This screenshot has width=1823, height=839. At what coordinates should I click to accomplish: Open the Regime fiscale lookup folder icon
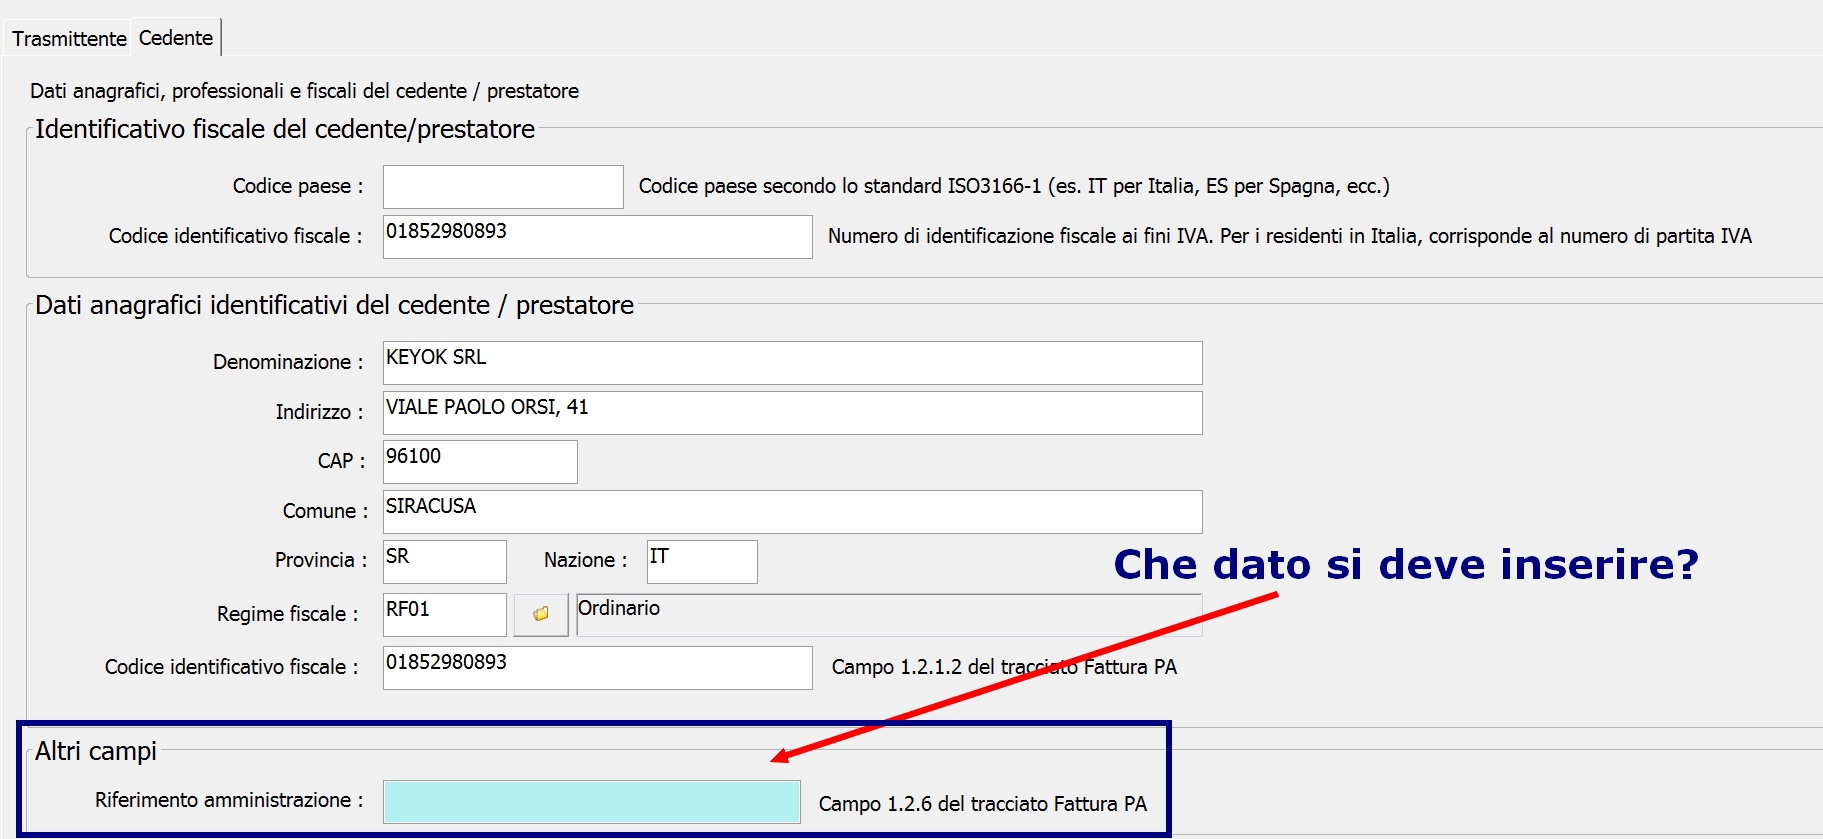pos(541,615)
